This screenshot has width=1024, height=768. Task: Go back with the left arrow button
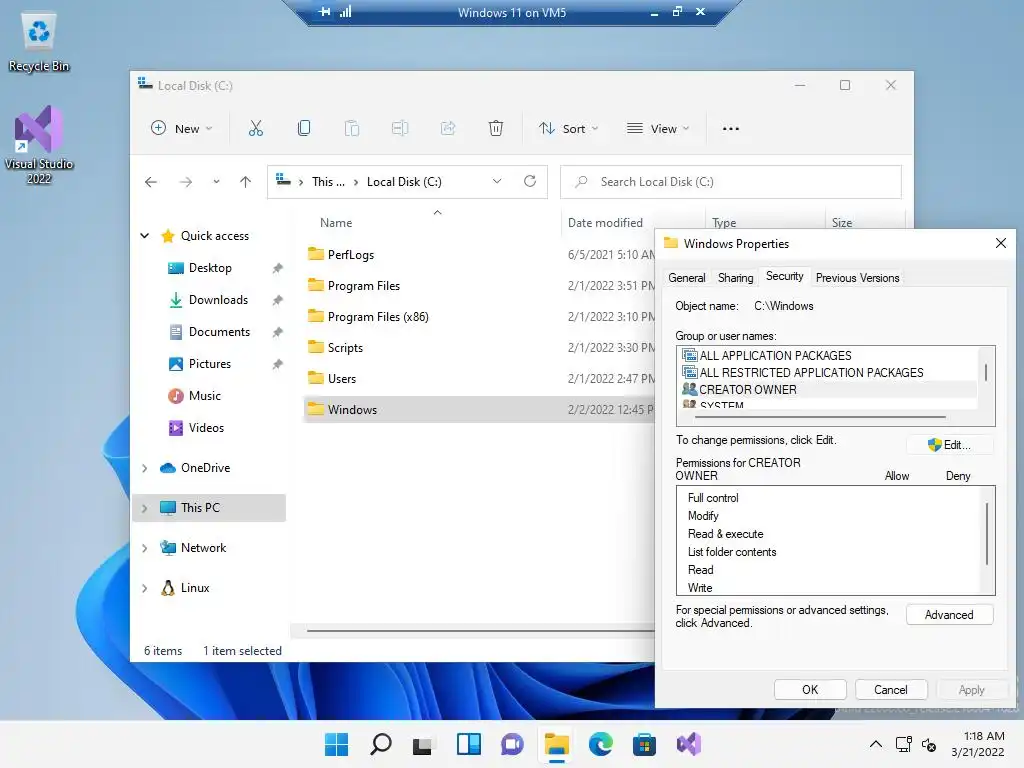click(x=151, y=182)
